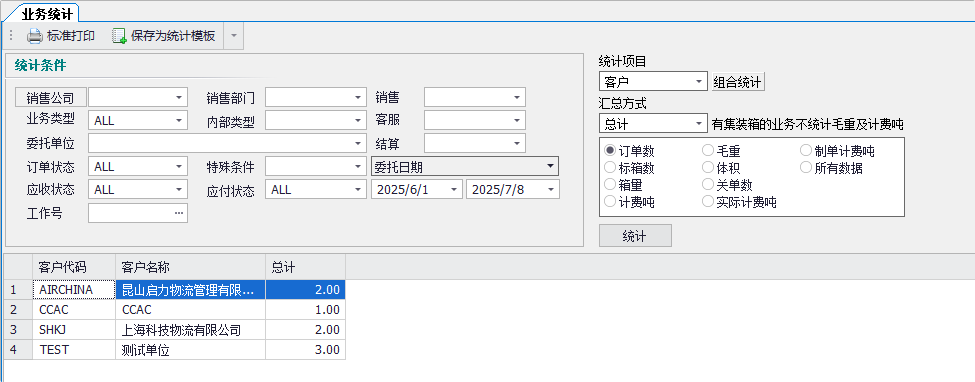Image resolution: width=975 pixels, height=382 pixels.
Task: Open the 销售部门 dropdown
Action: pos(358,98)
